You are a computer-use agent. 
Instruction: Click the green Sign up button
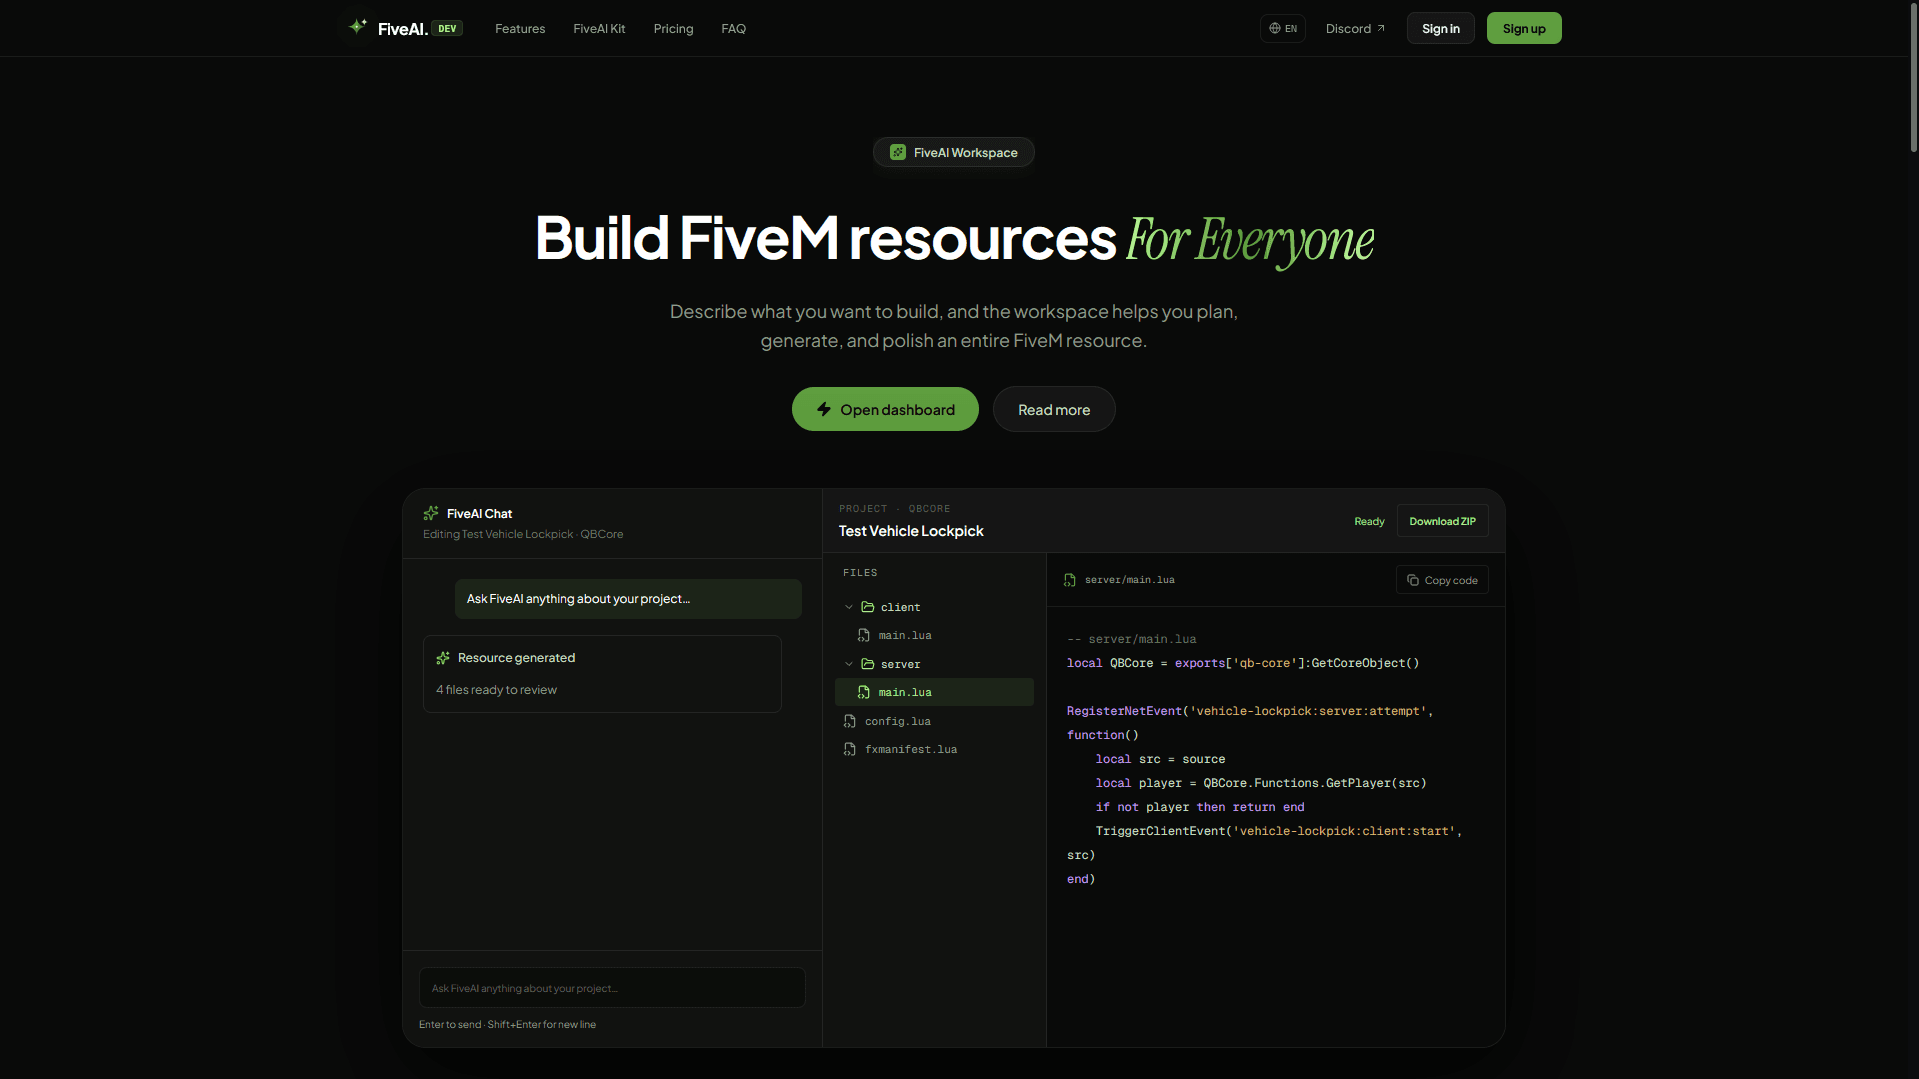pyautogui.click(x=1523, y=28)
